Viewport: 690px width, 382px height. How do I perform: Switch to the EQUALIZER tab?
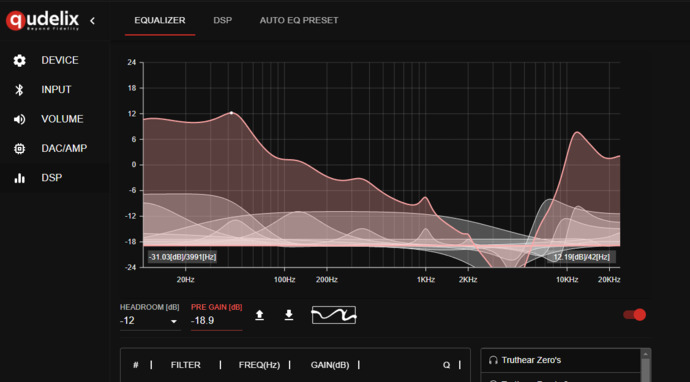tap(160, 21)
